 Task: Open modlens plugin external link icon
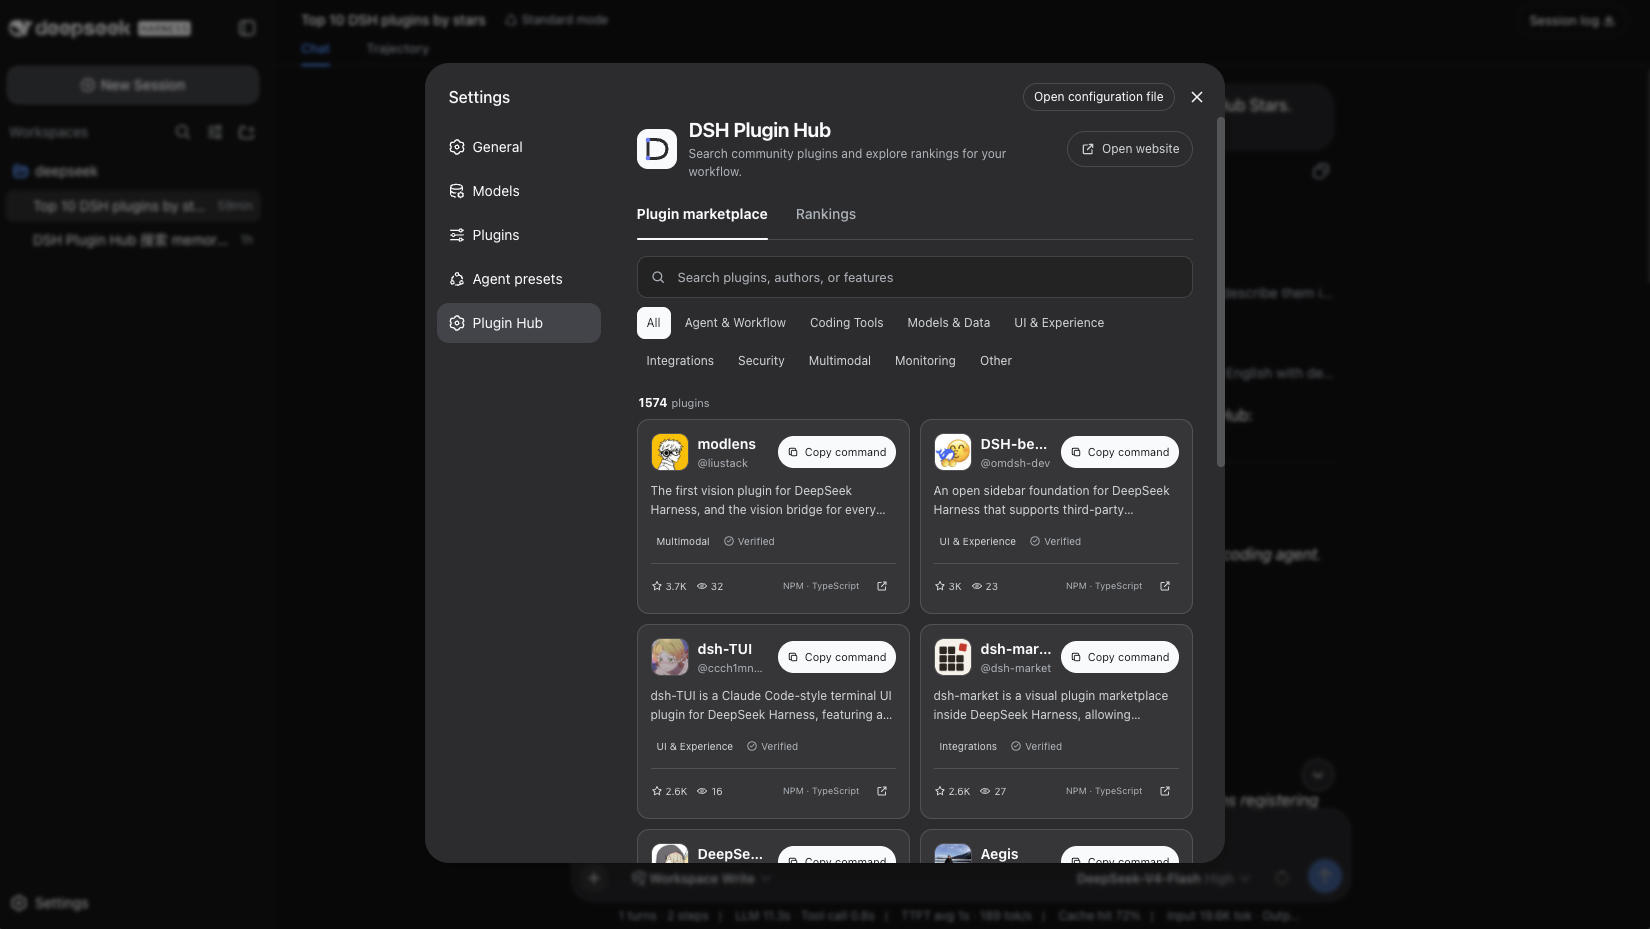[882, 586]
